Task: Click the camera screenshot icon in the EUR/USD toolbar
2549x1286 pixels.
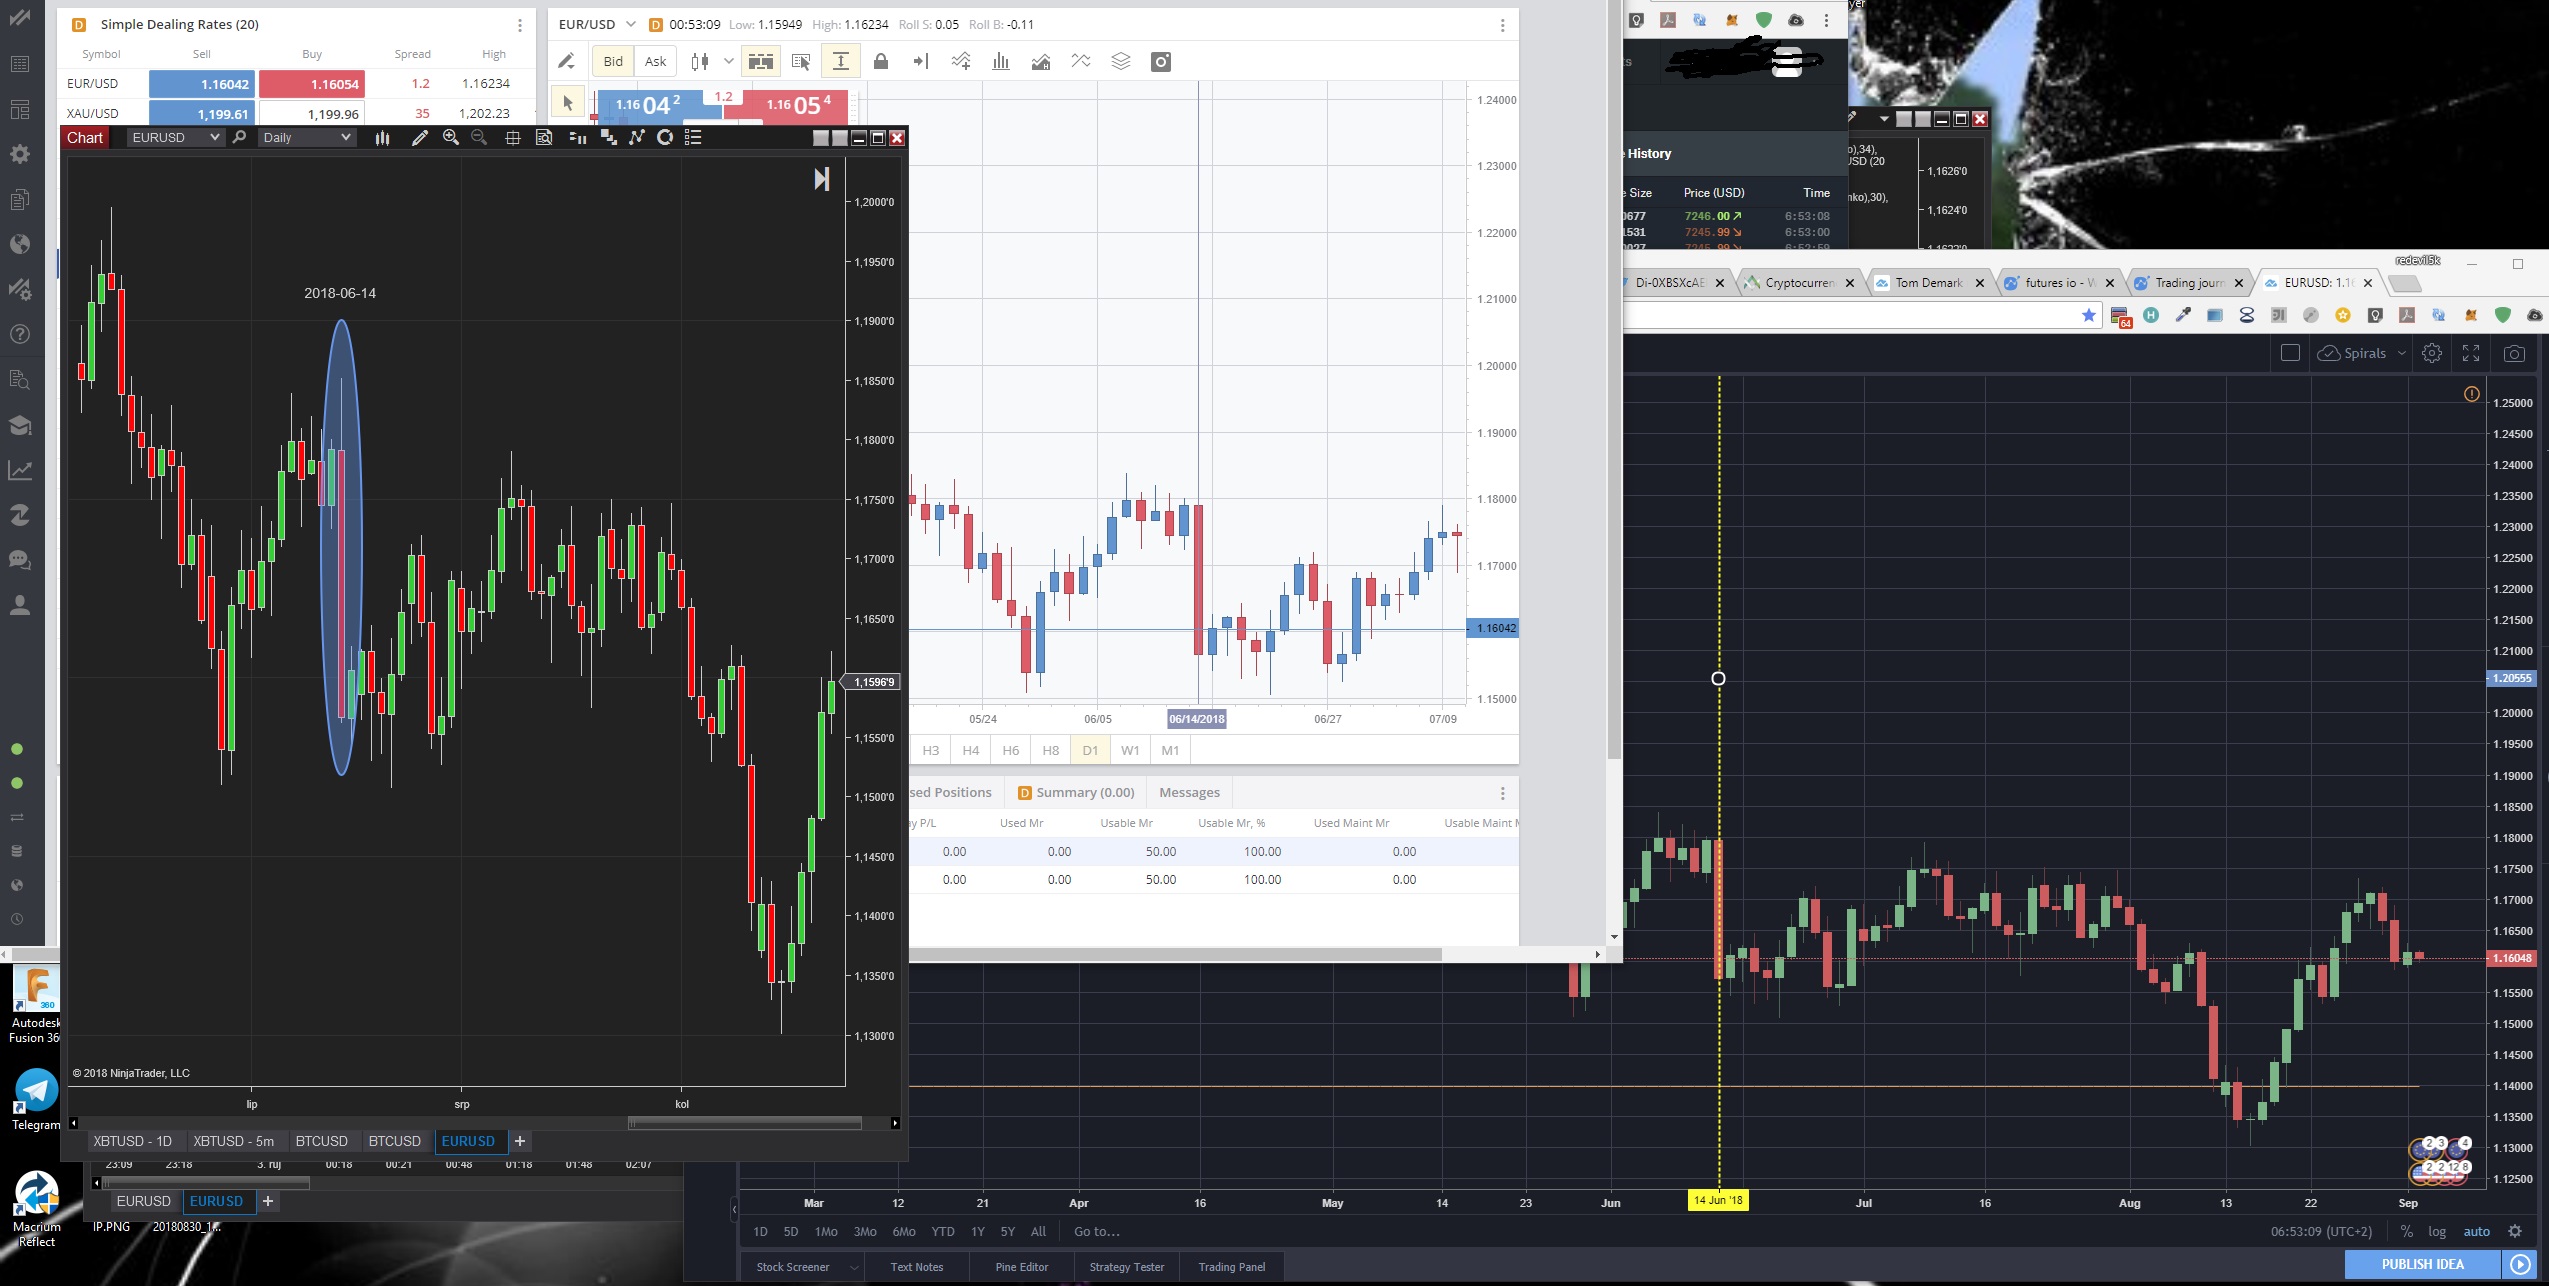Action: point(1160,62)
